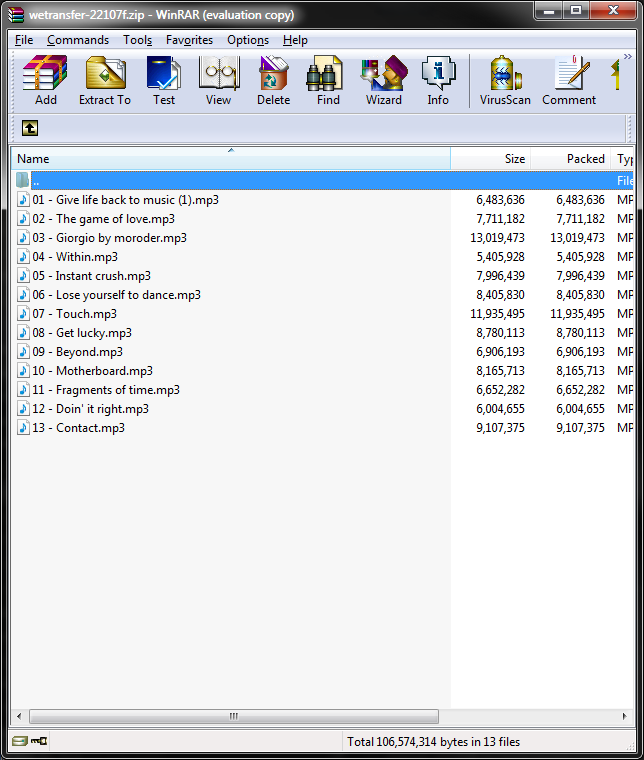Click packed value 11,935,495
Viewport: 644px width, 760px height.
tap(577, 314)
